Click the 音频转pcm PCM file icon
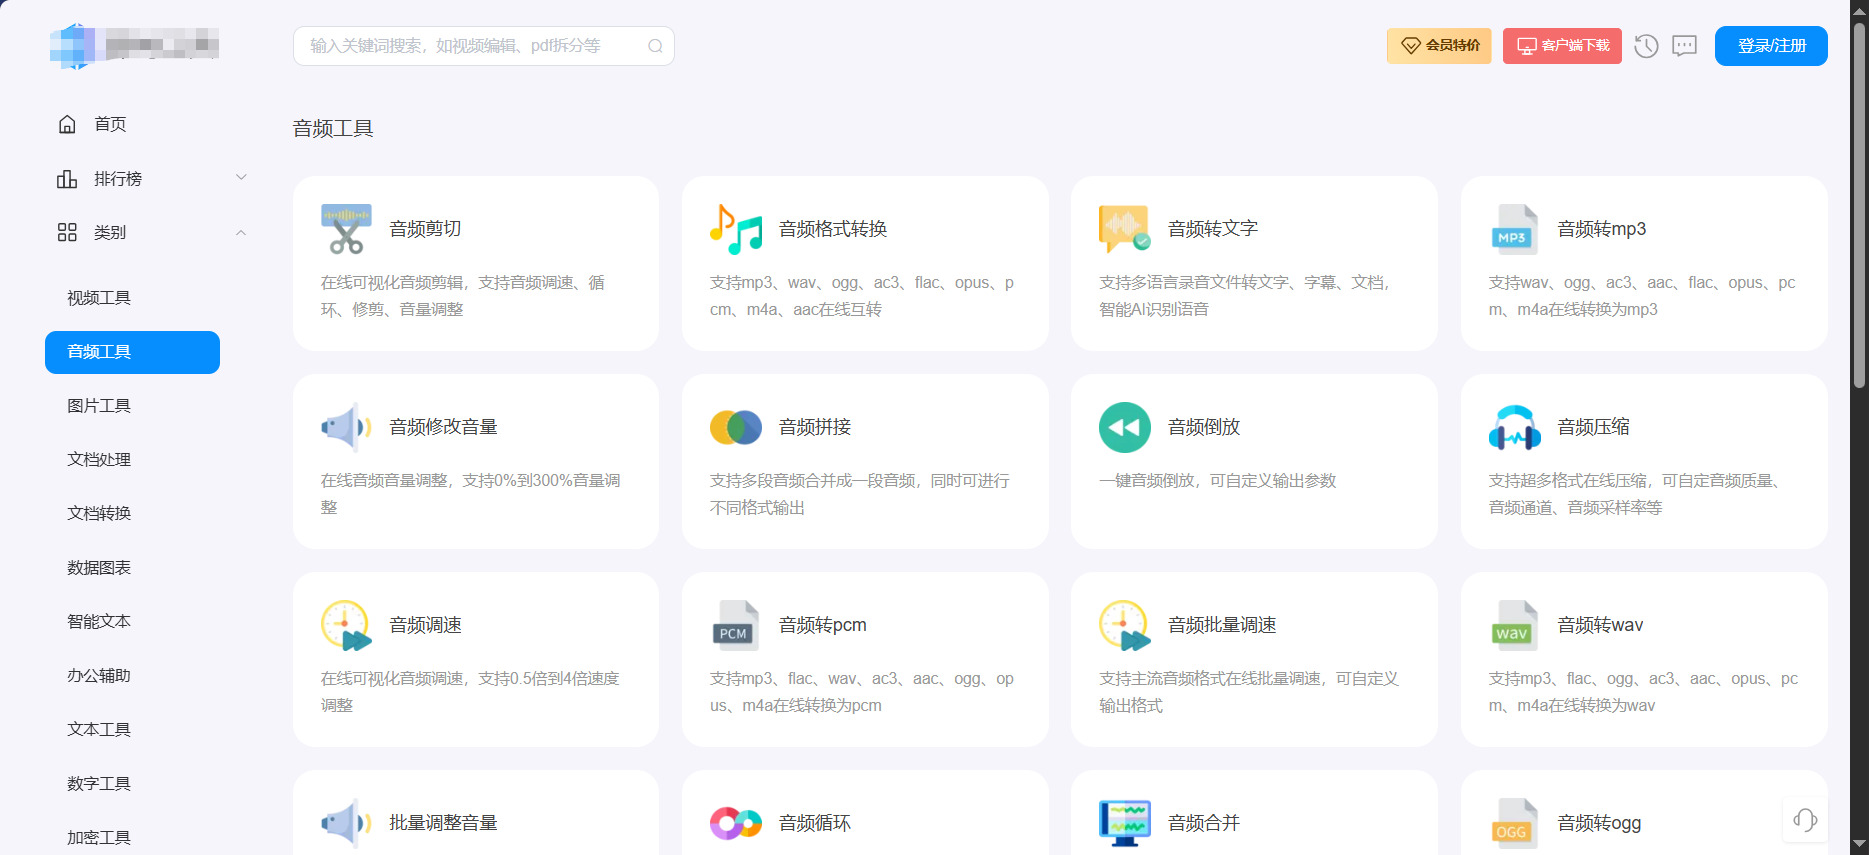 [736, 625]
